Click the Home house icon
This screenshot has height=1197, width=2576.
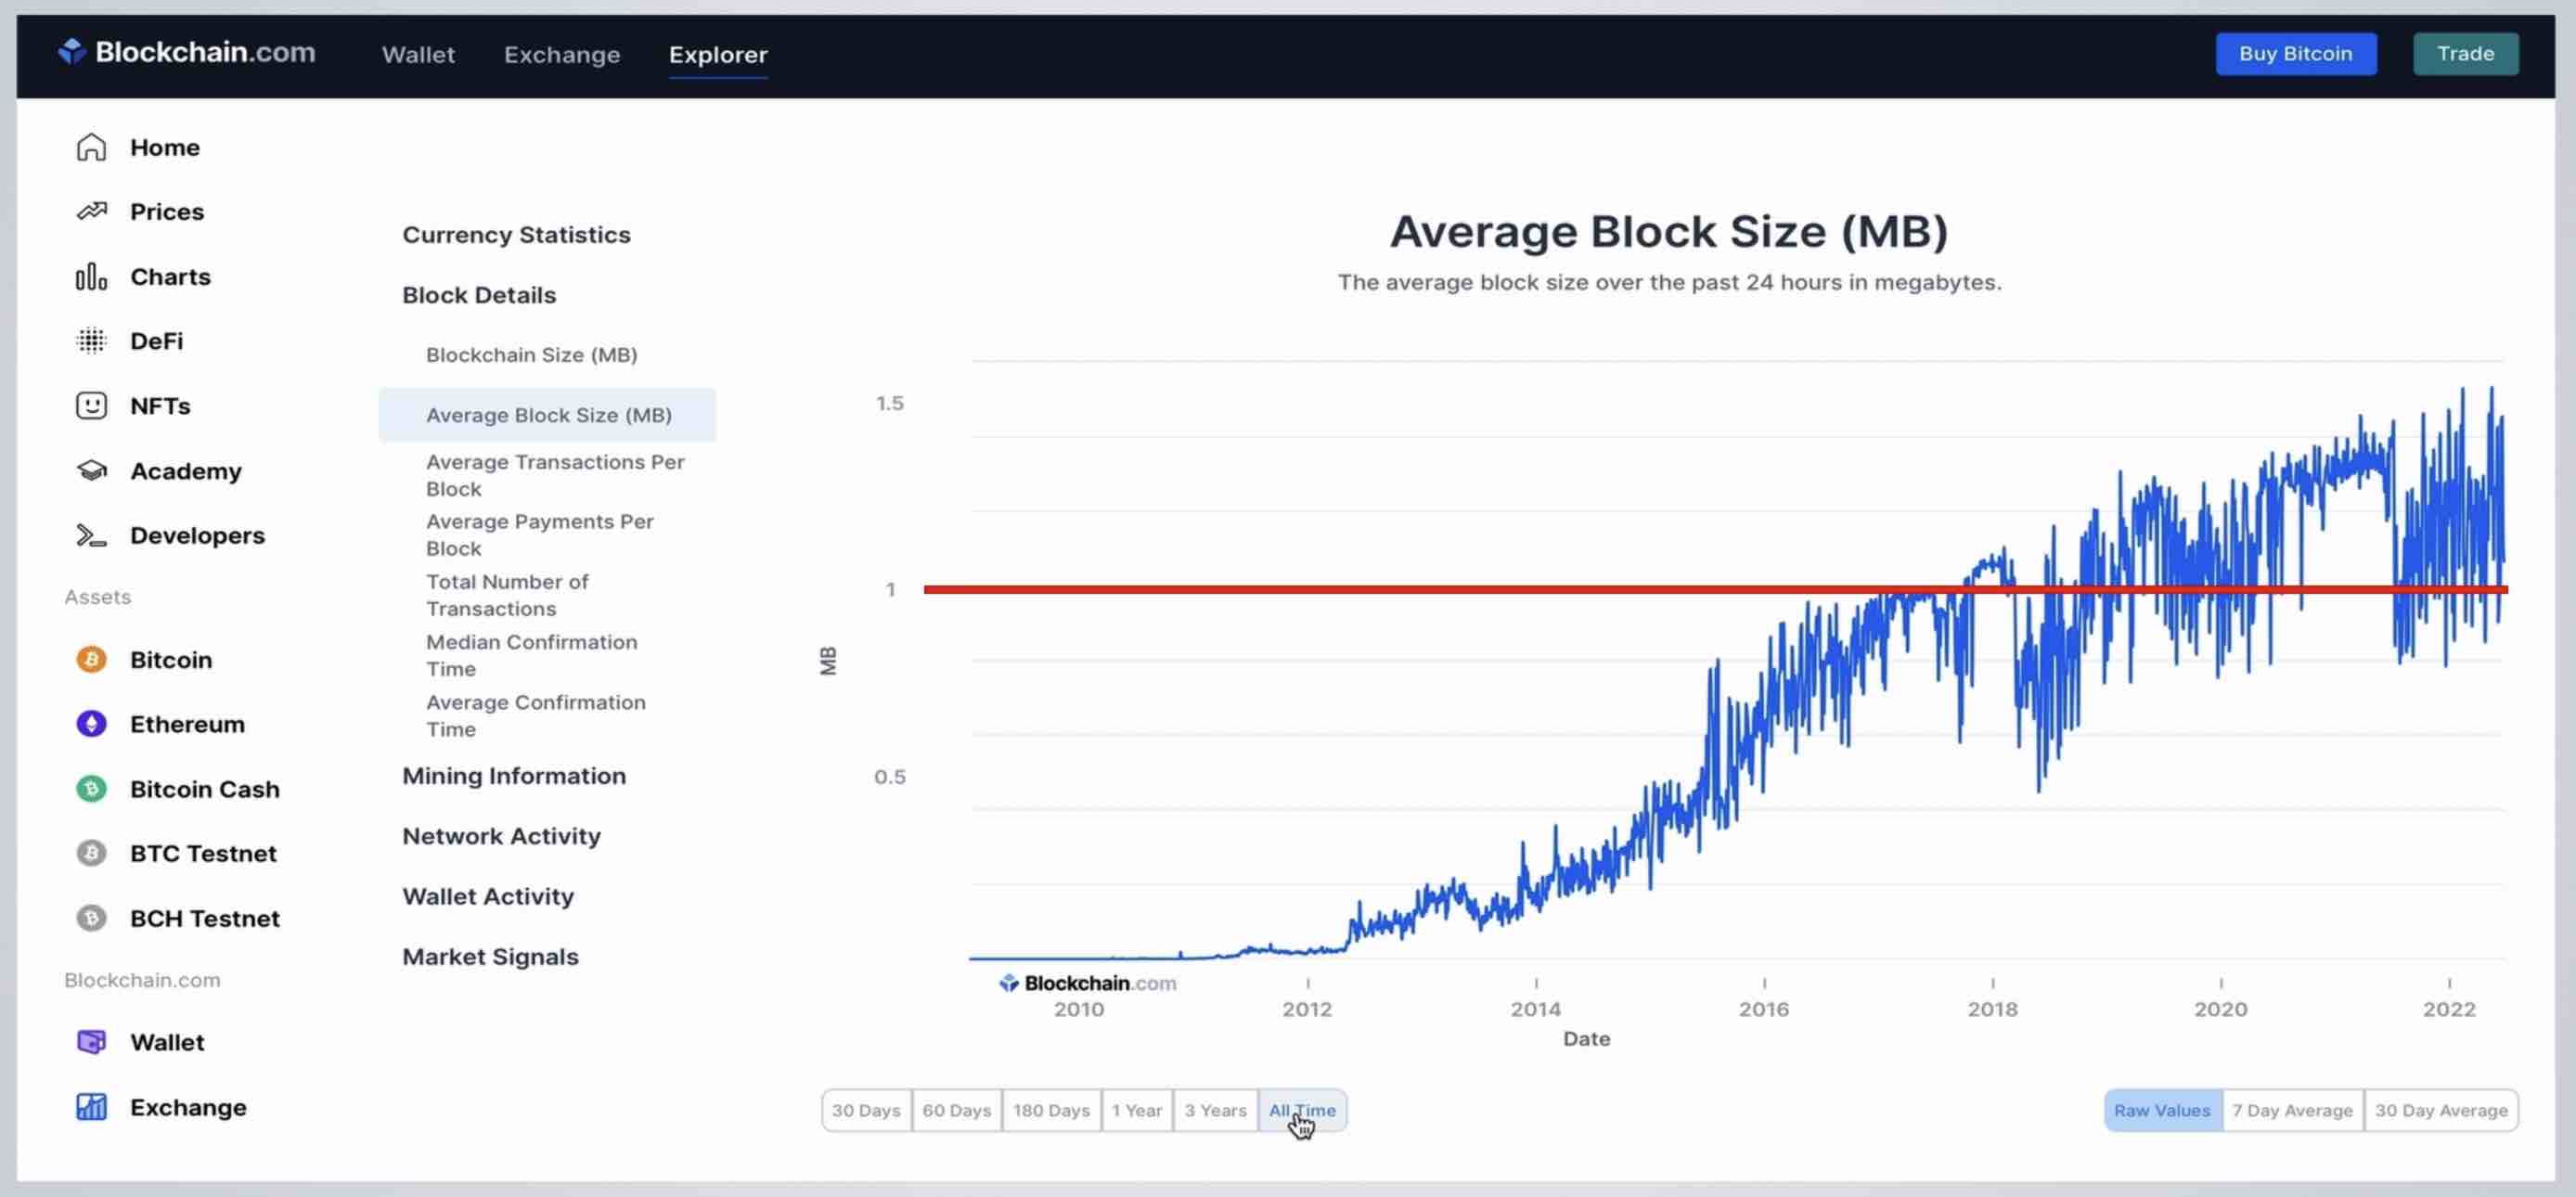tap(91, 147)
